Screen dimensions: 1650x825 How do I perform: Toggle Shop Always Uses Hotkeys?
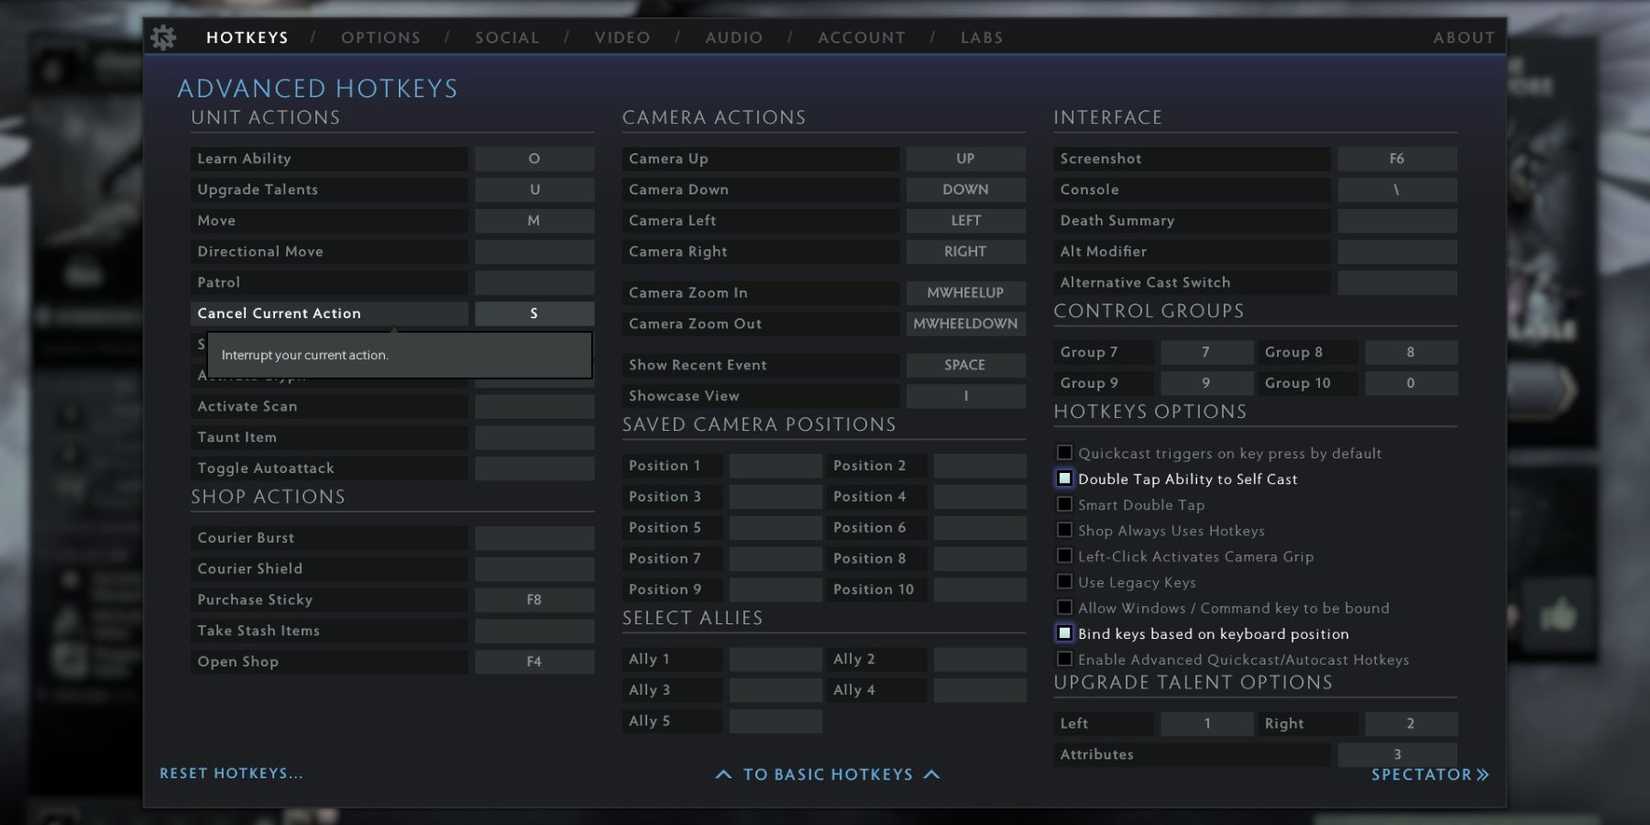[x=1065, y=530]
